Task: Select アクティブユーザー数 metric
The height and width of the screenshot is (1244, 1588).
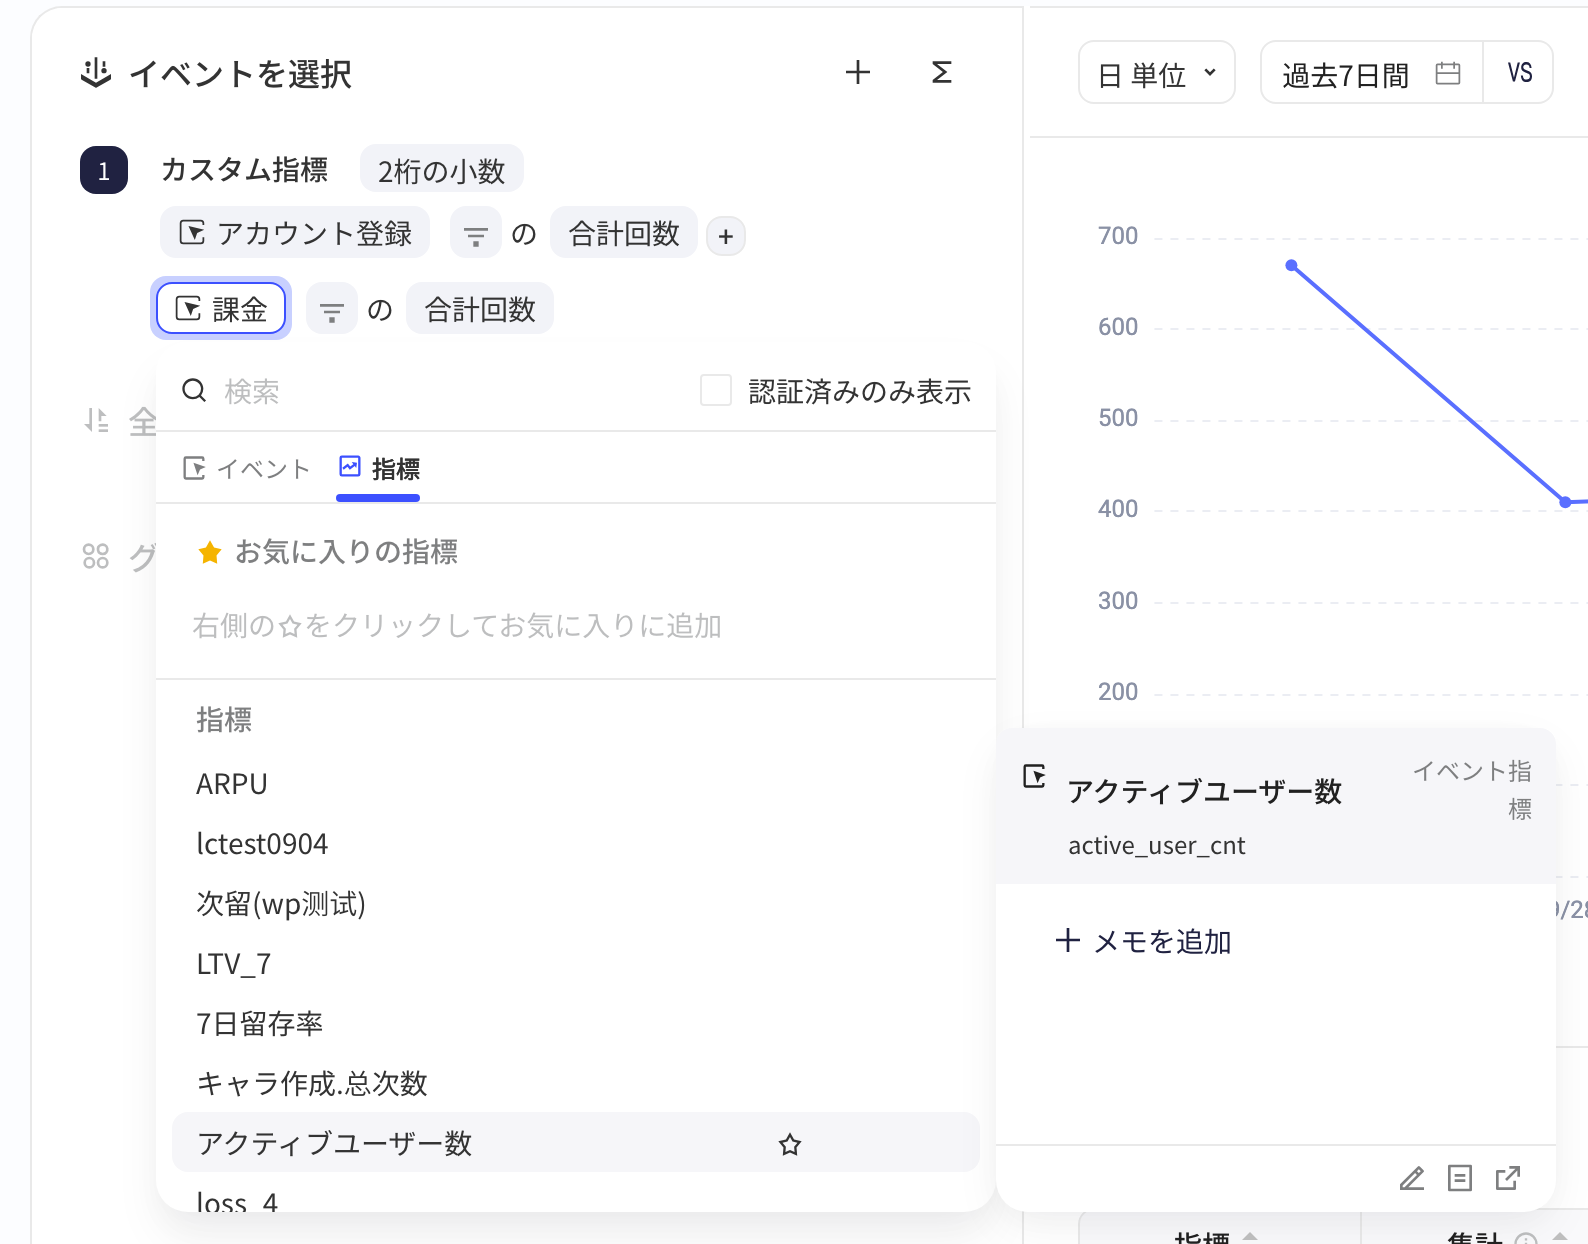Action: point(575,1142)
